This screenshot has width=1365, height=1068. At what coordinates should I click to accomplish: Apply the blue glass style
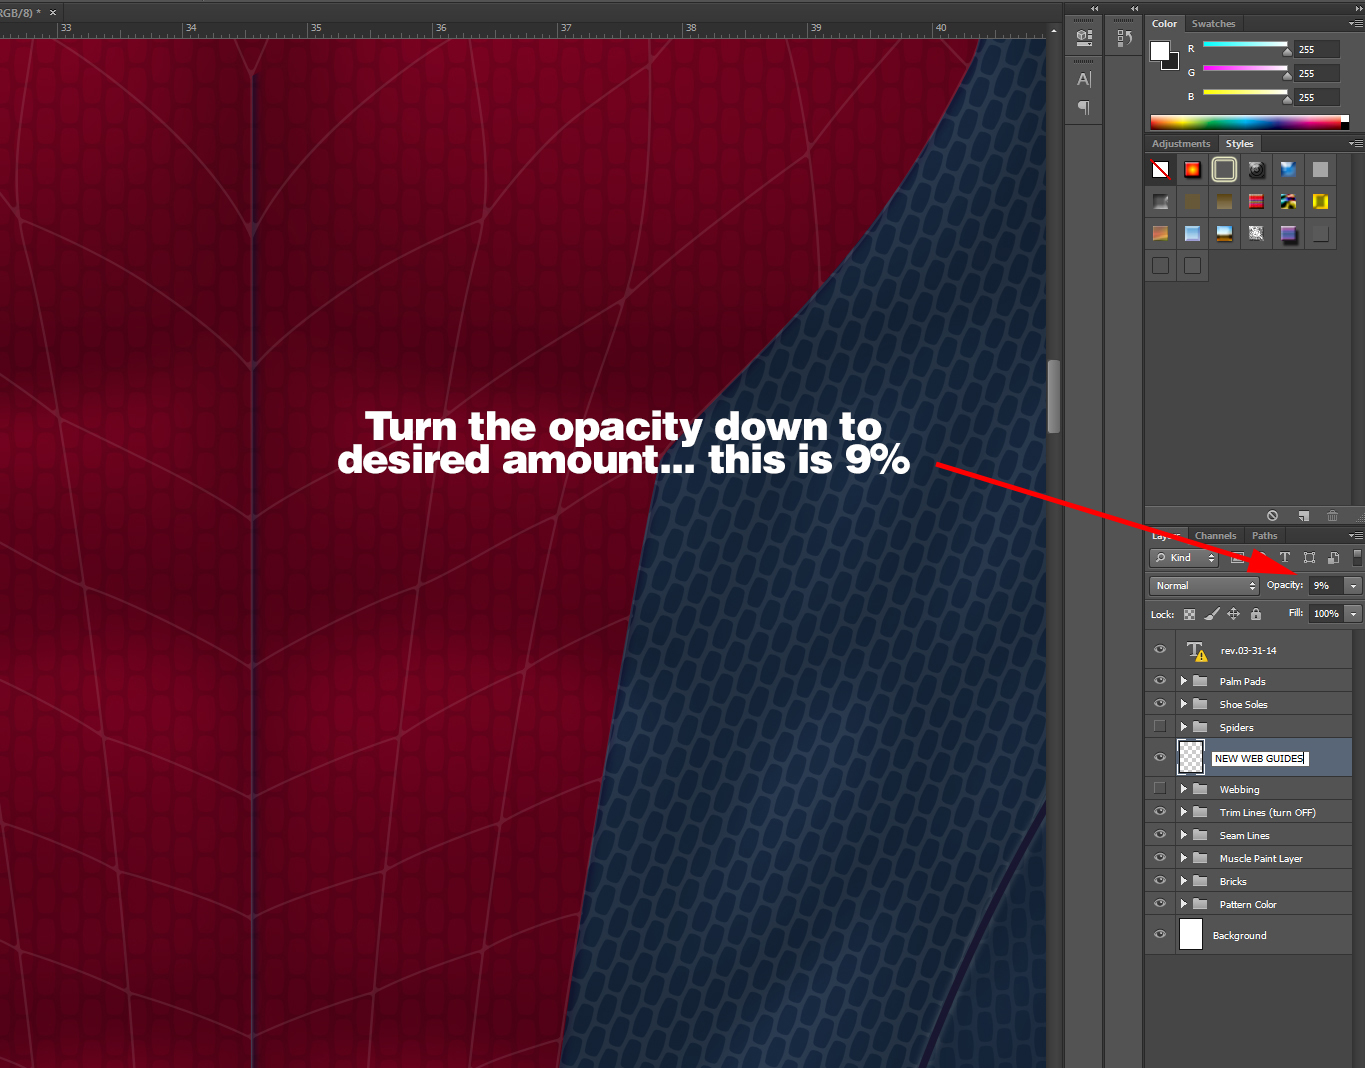[1288, 170]
